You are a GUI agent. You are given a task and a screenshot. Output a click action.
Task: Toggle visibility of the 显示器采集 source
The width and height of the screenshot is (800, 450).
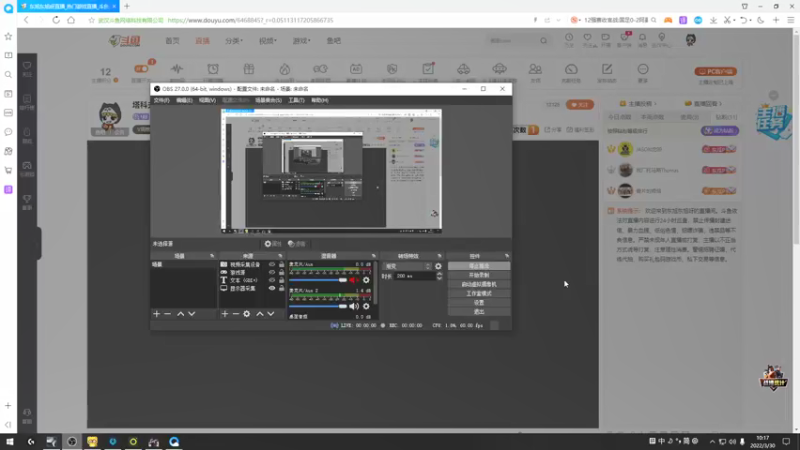click(272, 288)
